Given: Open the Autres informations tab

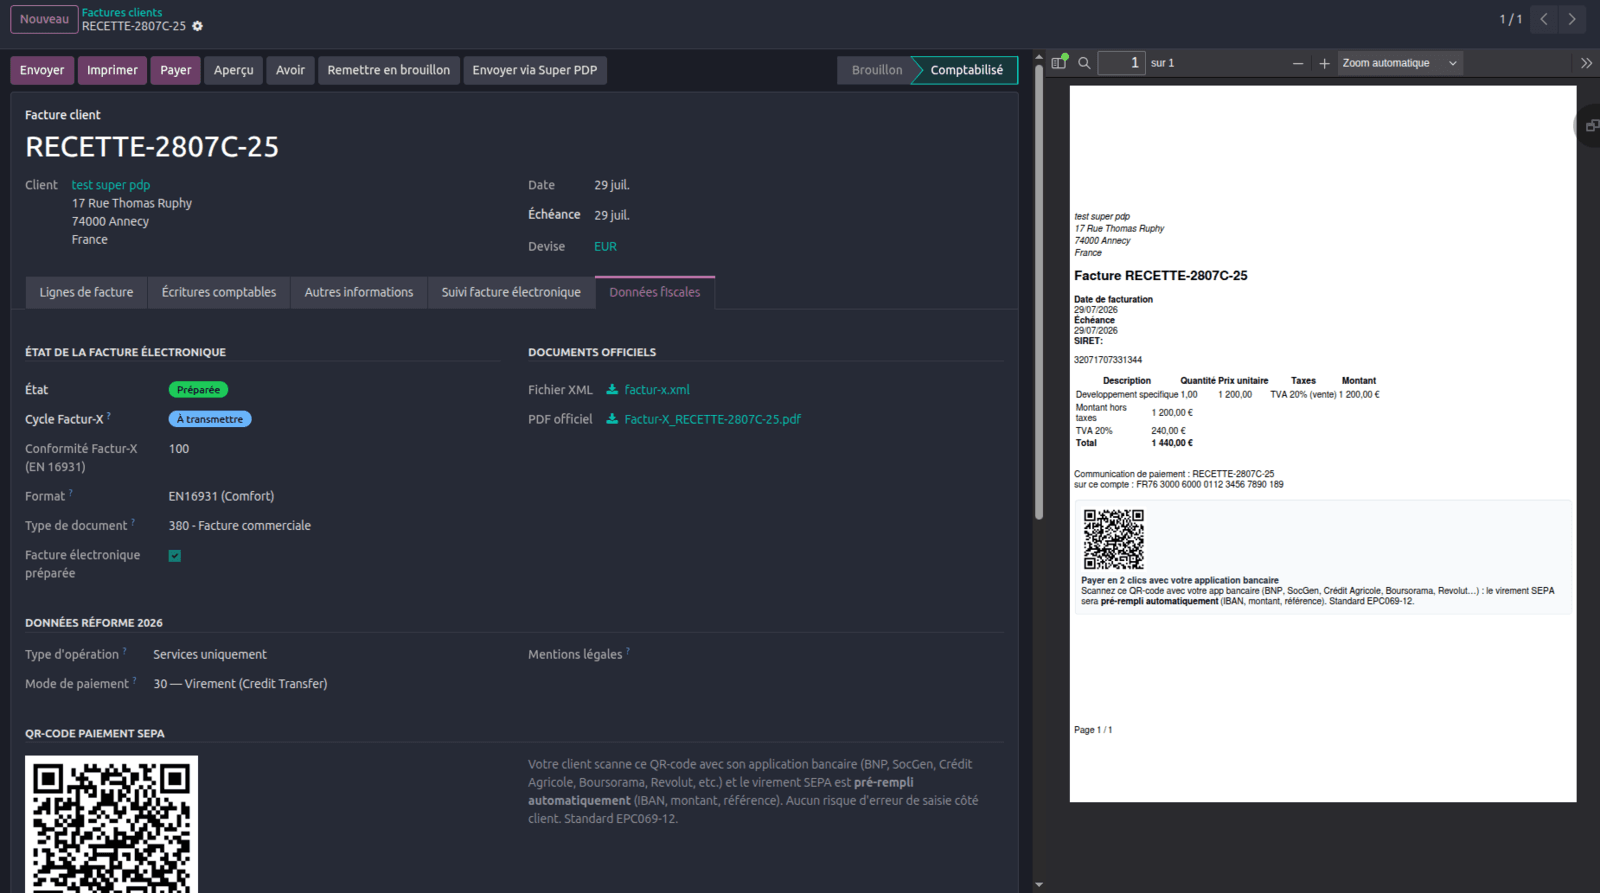Looking at the screenshot, I should tap(359, 292).
